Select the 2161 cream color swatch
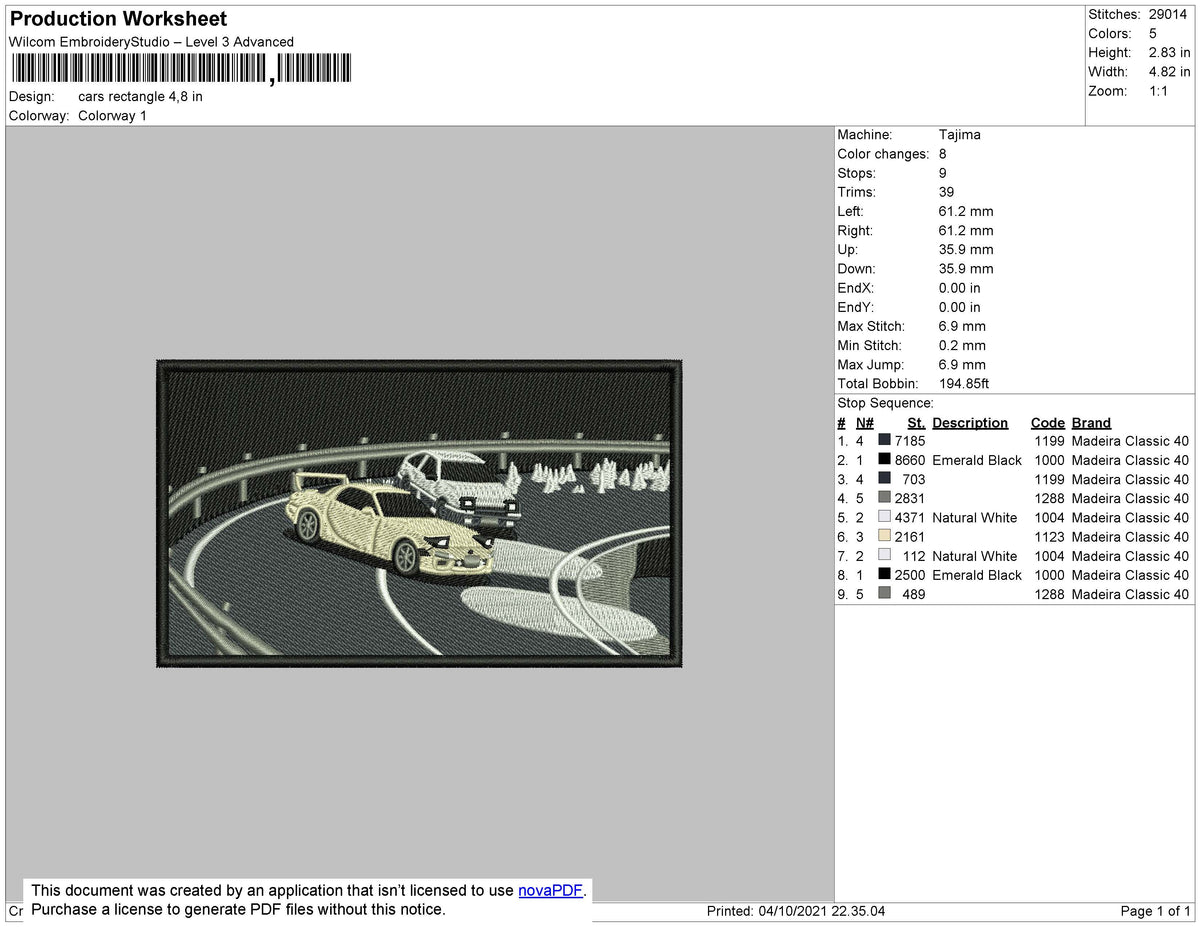Image resolution: width=1200 pixels, height=927 pixels. click(884, 536)
